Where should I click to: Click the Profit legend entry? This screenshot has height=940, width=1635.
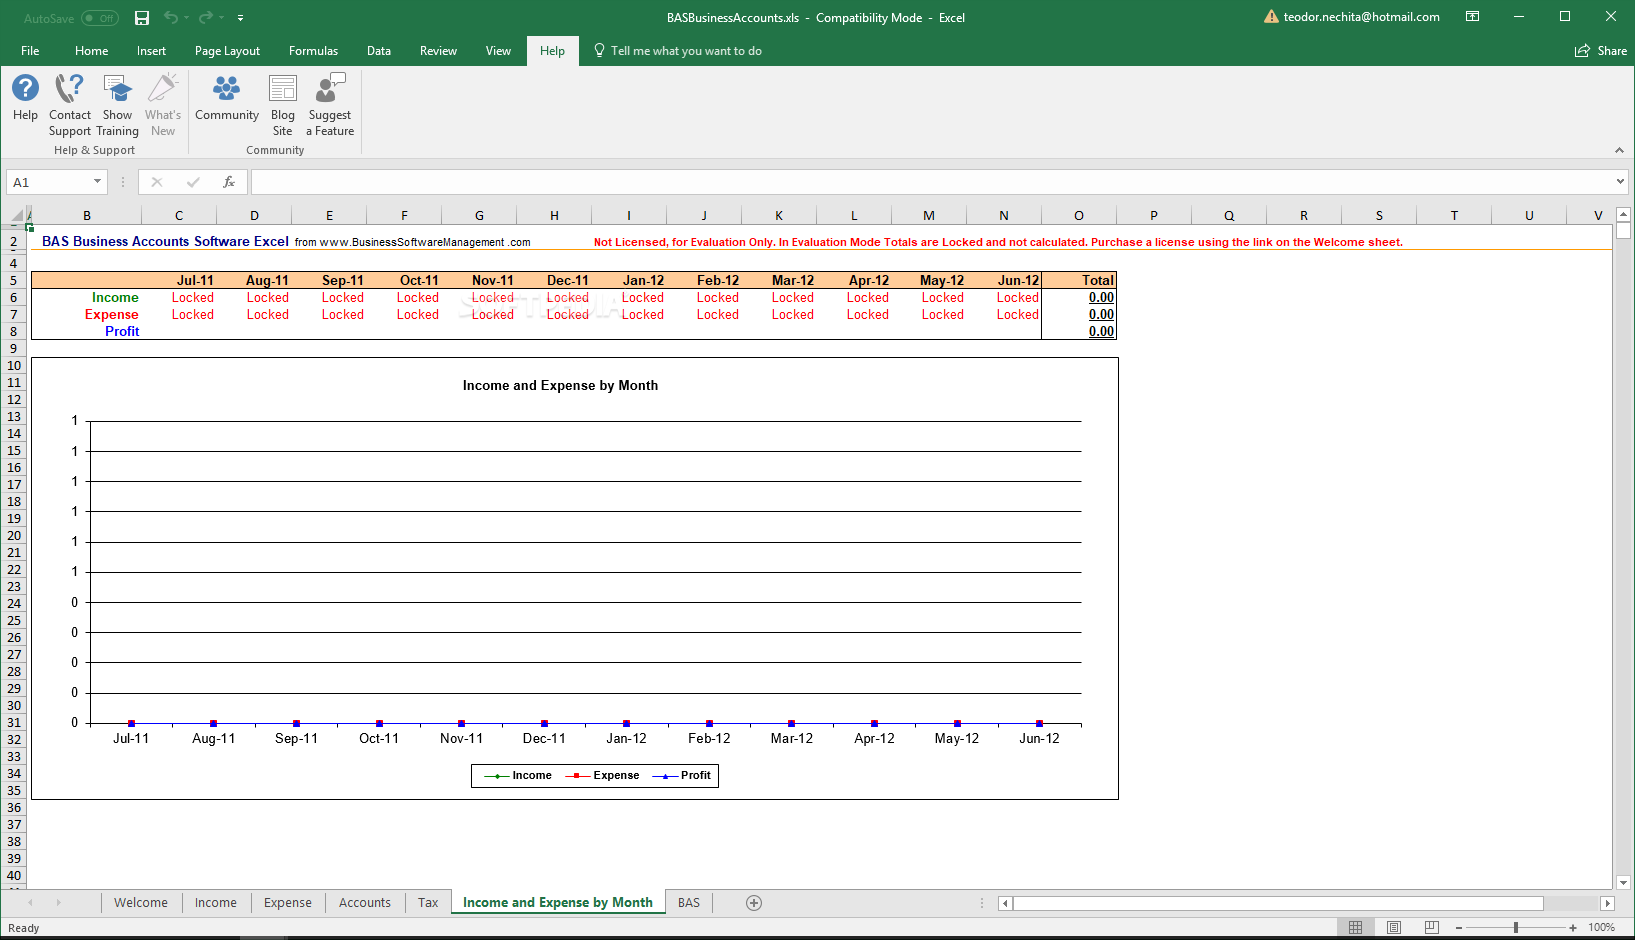681,775
